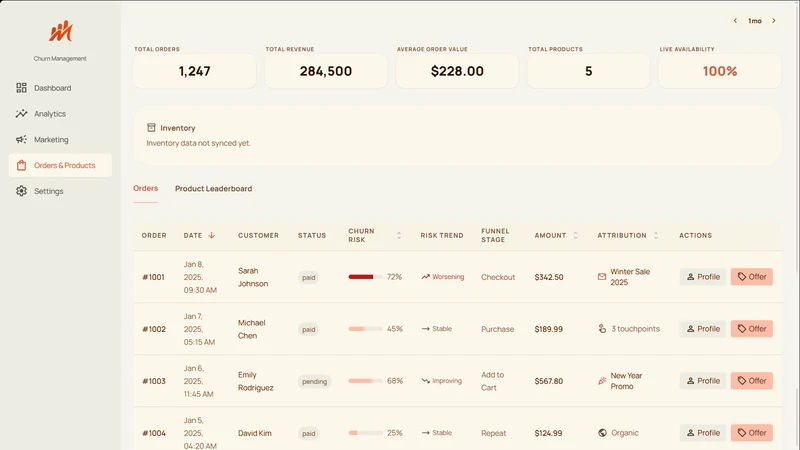Select order number #1001
800x450 pixels.
(154, 277)
